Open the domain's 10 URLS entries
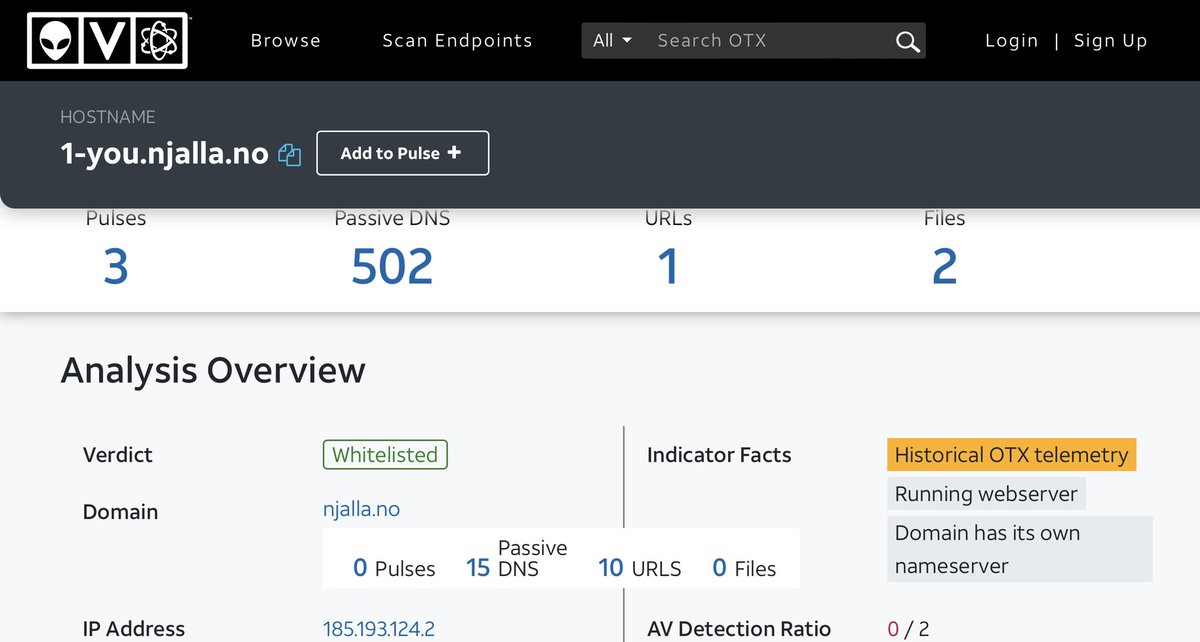 pyautogui.click(x=610, y=568)
